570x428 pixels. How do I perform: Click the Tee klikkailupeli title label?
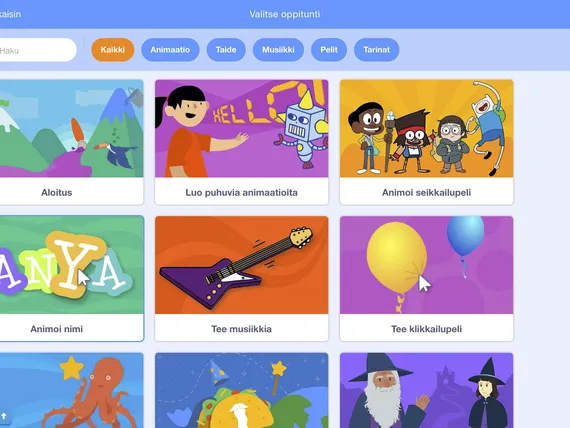(426, 329)
